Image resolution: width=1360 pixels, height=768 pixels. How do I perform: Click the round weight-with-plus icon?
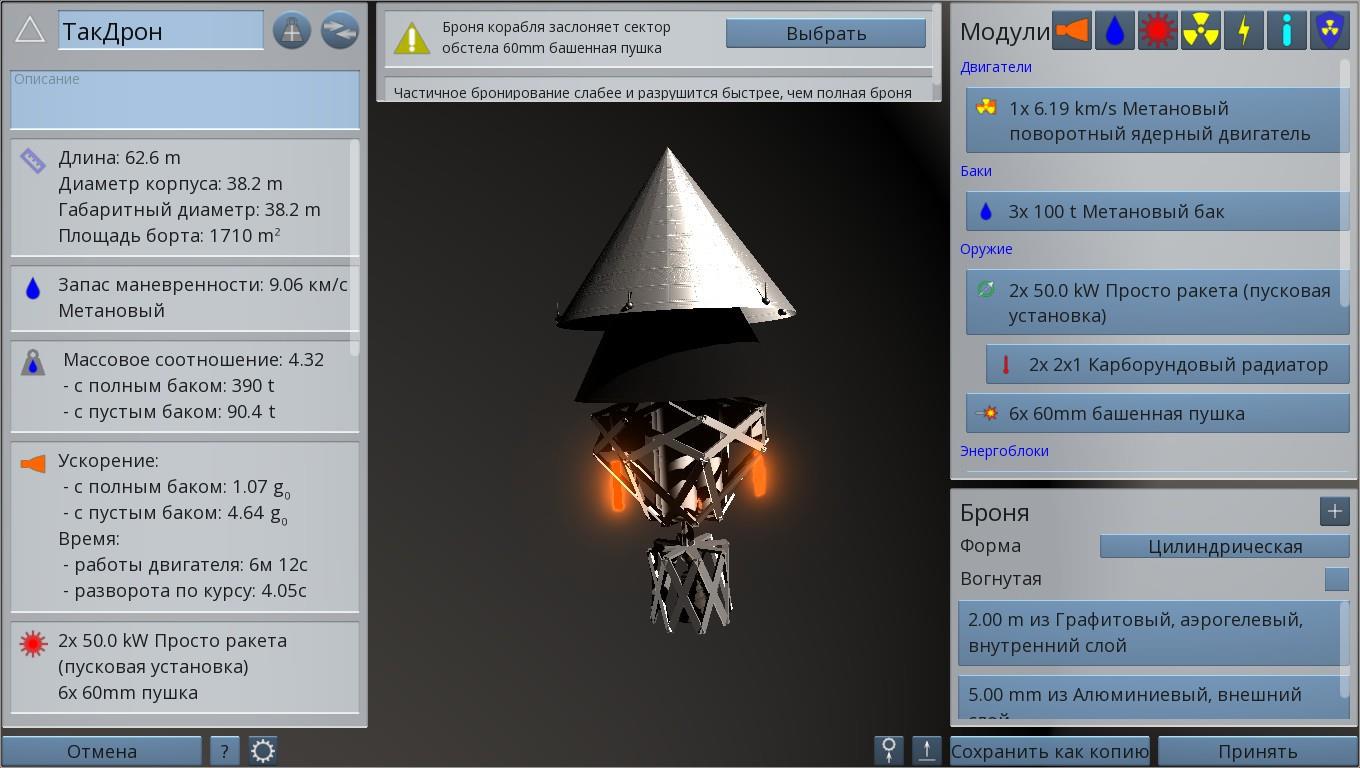click(292, 31)
